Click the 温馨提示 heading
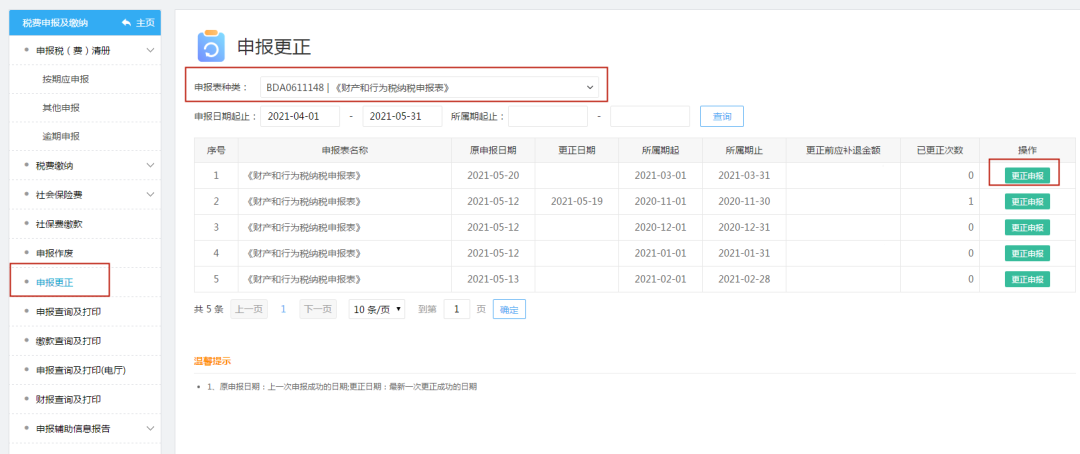The image size is (1080, 454). tap(212, 361)
